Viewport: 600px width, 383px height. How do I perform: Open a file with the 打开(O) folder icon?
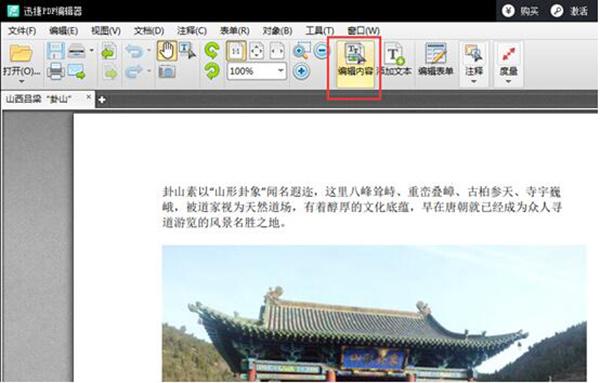click(21, 53)
